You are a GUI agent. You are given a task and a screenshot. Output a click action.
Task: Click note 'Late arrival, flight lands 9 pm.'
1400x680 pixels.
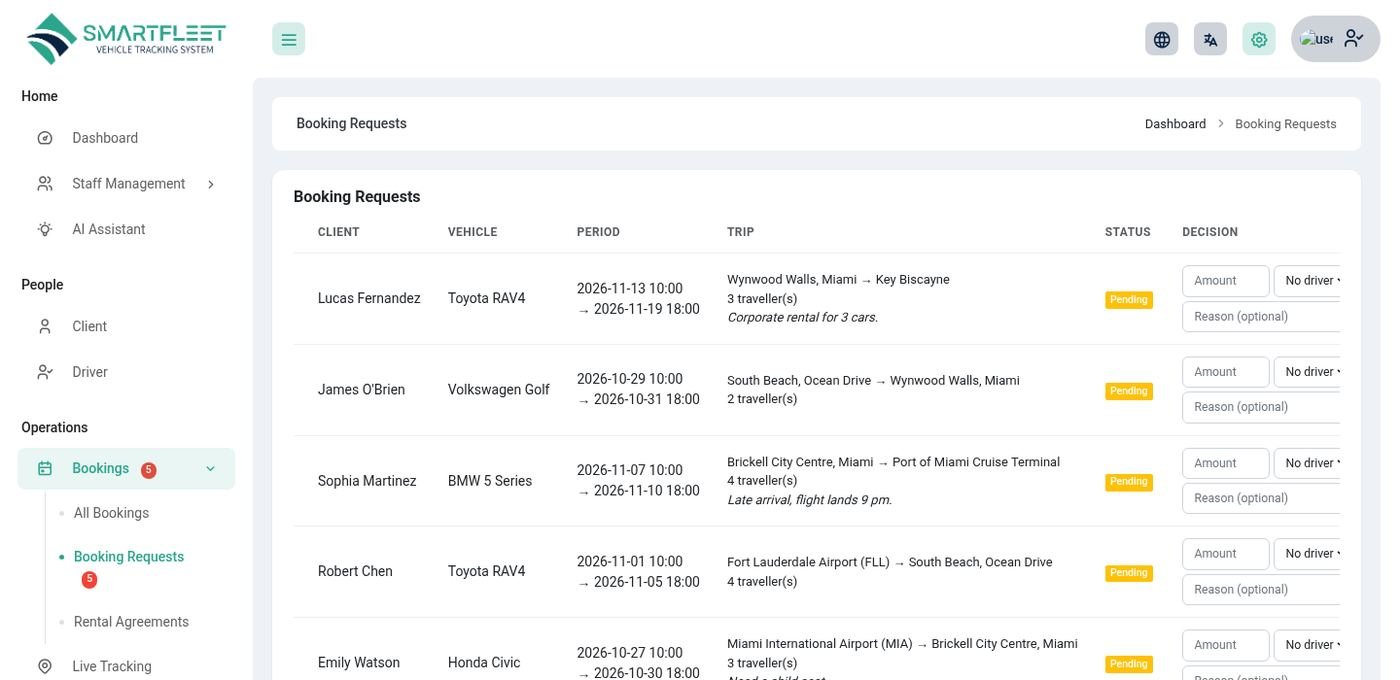click(x=809, y=500)
